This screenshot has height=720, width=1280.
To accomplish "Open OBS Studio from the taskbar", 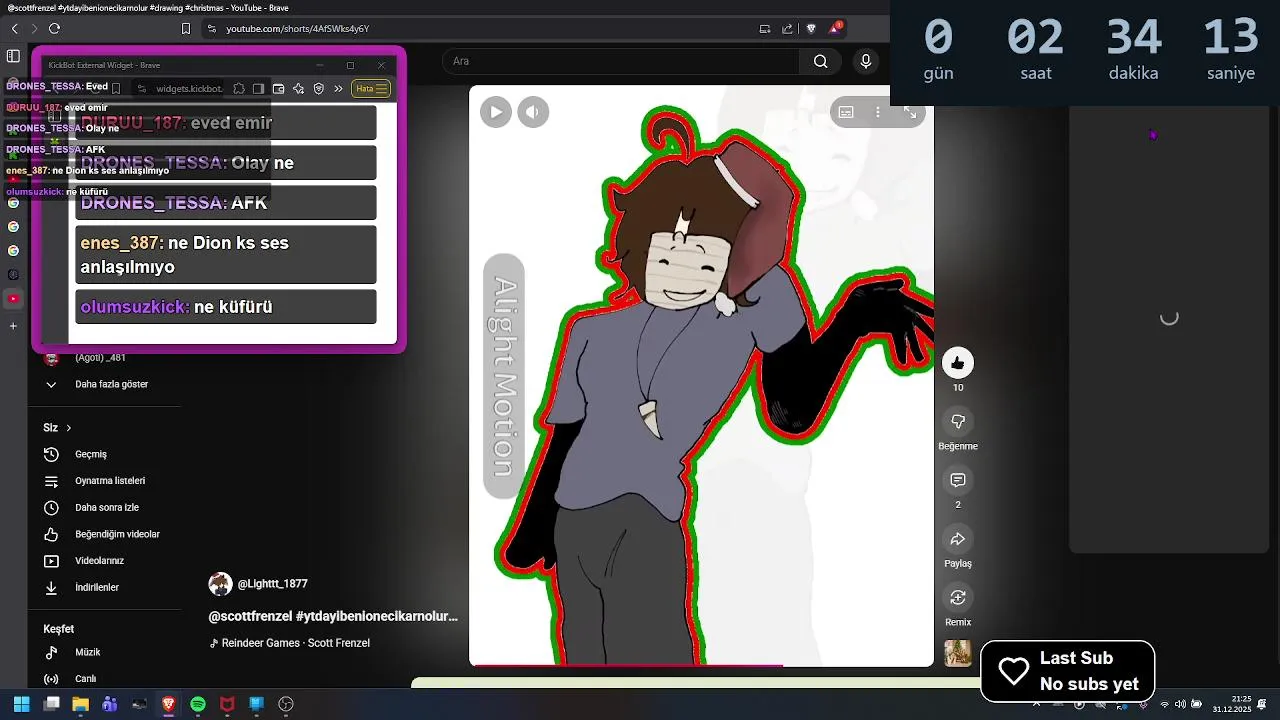I will pos(286,704).
